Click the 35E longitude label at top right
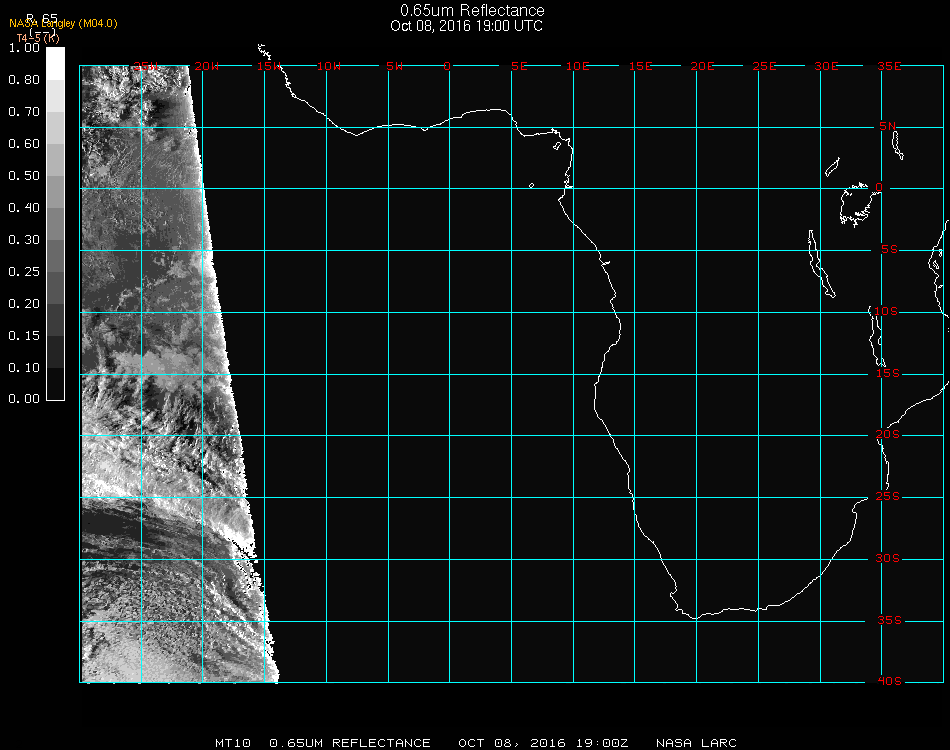950x750 pixels. point(889,66)
